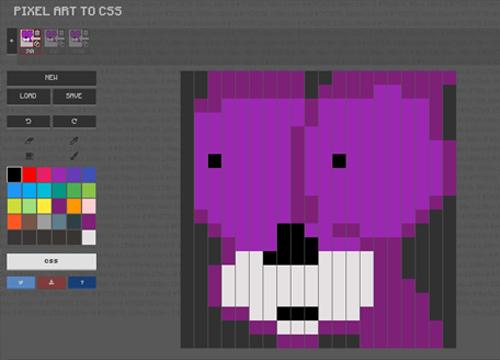The height and width of the screenshot is (360, 500).
Task: Pick the teal color swatch
Action: pos(59,190)
